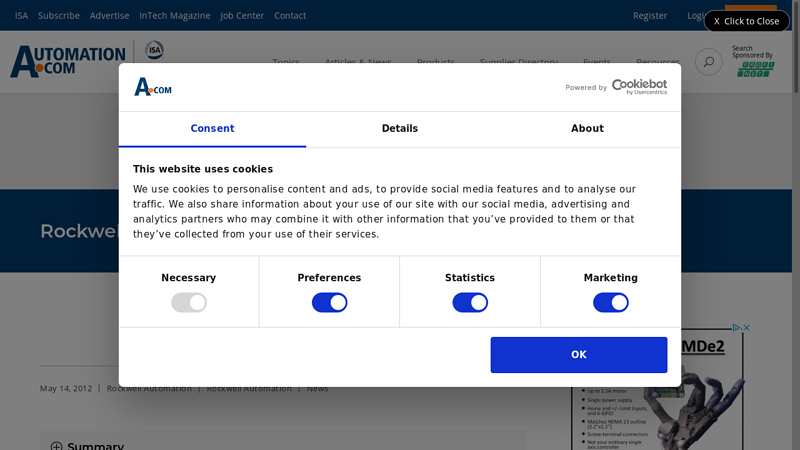
Task: Open the Automation.com logo homepage
Action: (68, 61)
